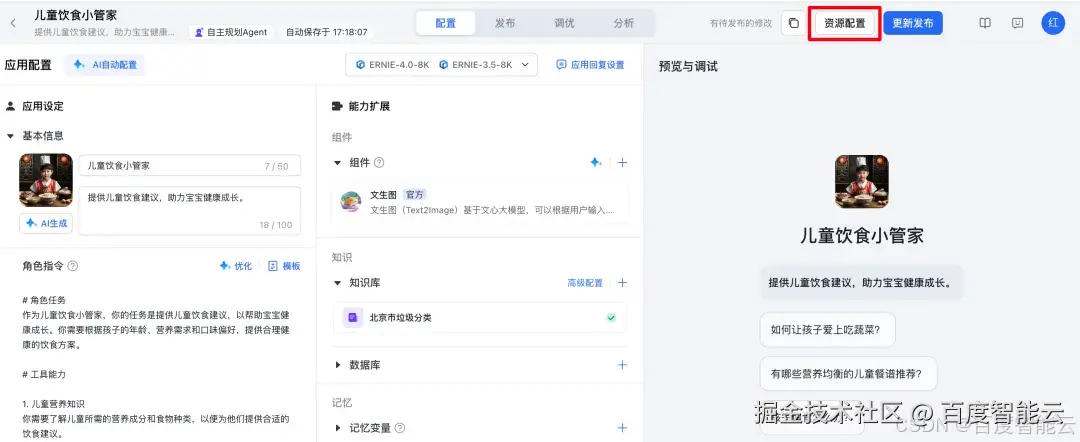Collapse the 知识库 section
The image size is (1080, 442).
point(338,282)
